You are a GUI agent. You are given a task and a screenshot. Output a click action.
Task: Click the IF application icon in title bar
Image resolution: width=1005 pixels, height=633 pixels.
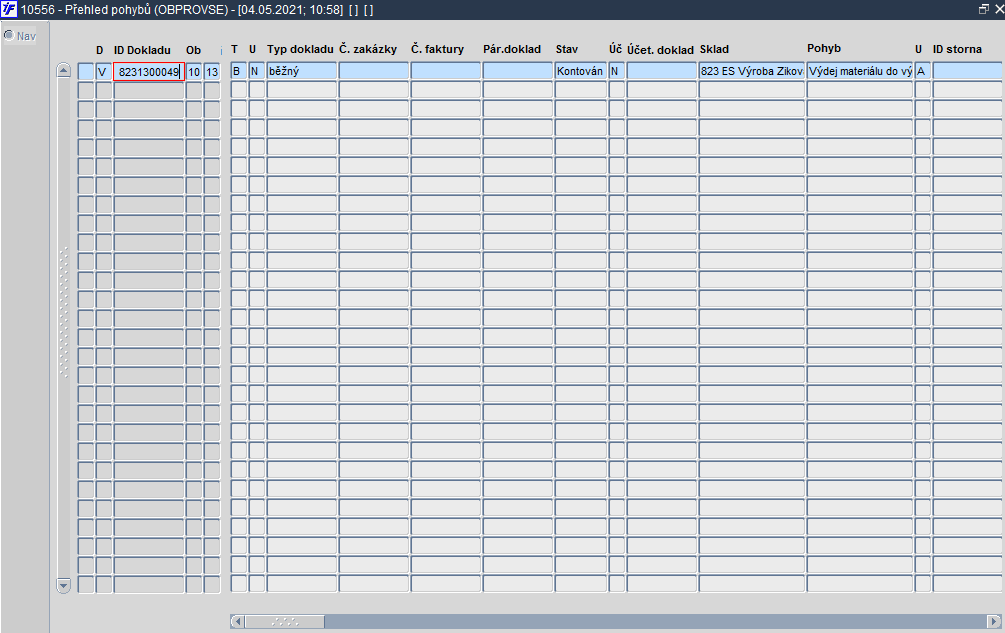[x=9, y=10]
